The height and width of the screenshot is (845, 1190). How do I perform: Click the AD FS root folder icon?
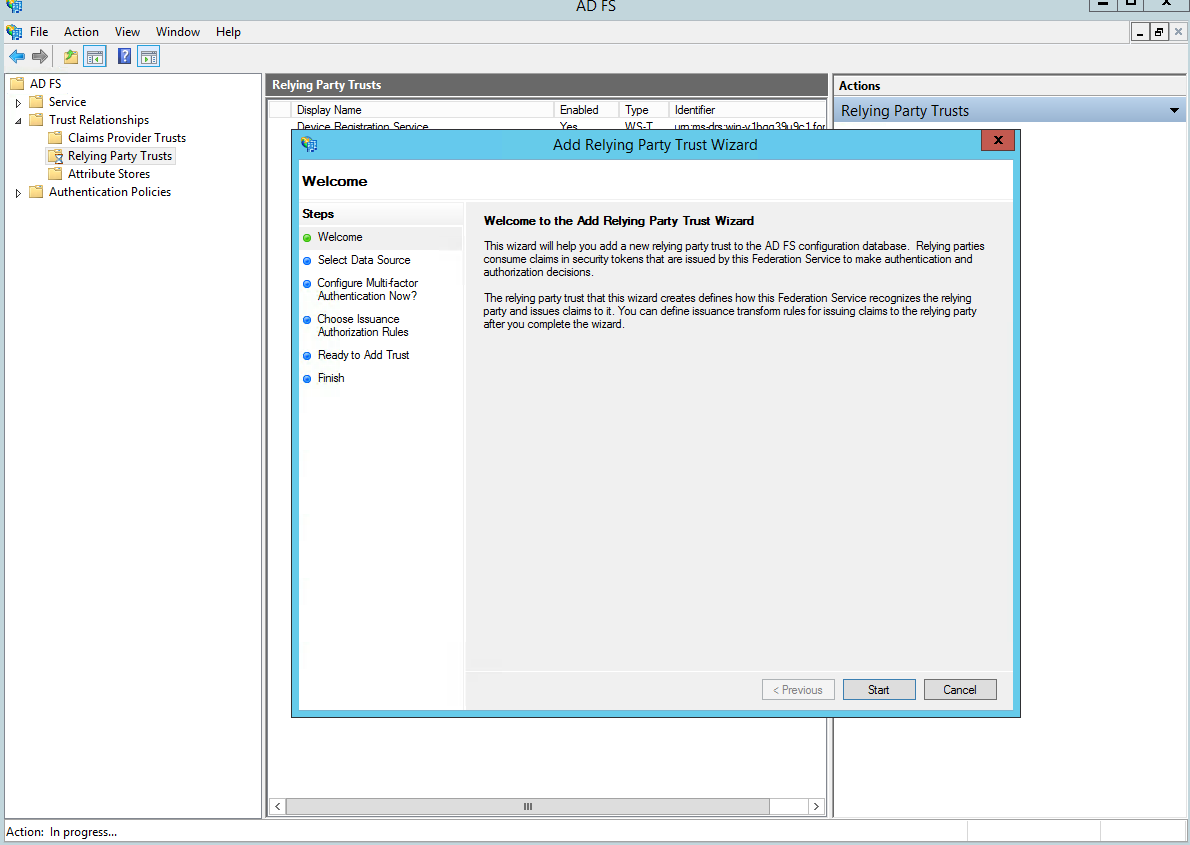(17, 84)
